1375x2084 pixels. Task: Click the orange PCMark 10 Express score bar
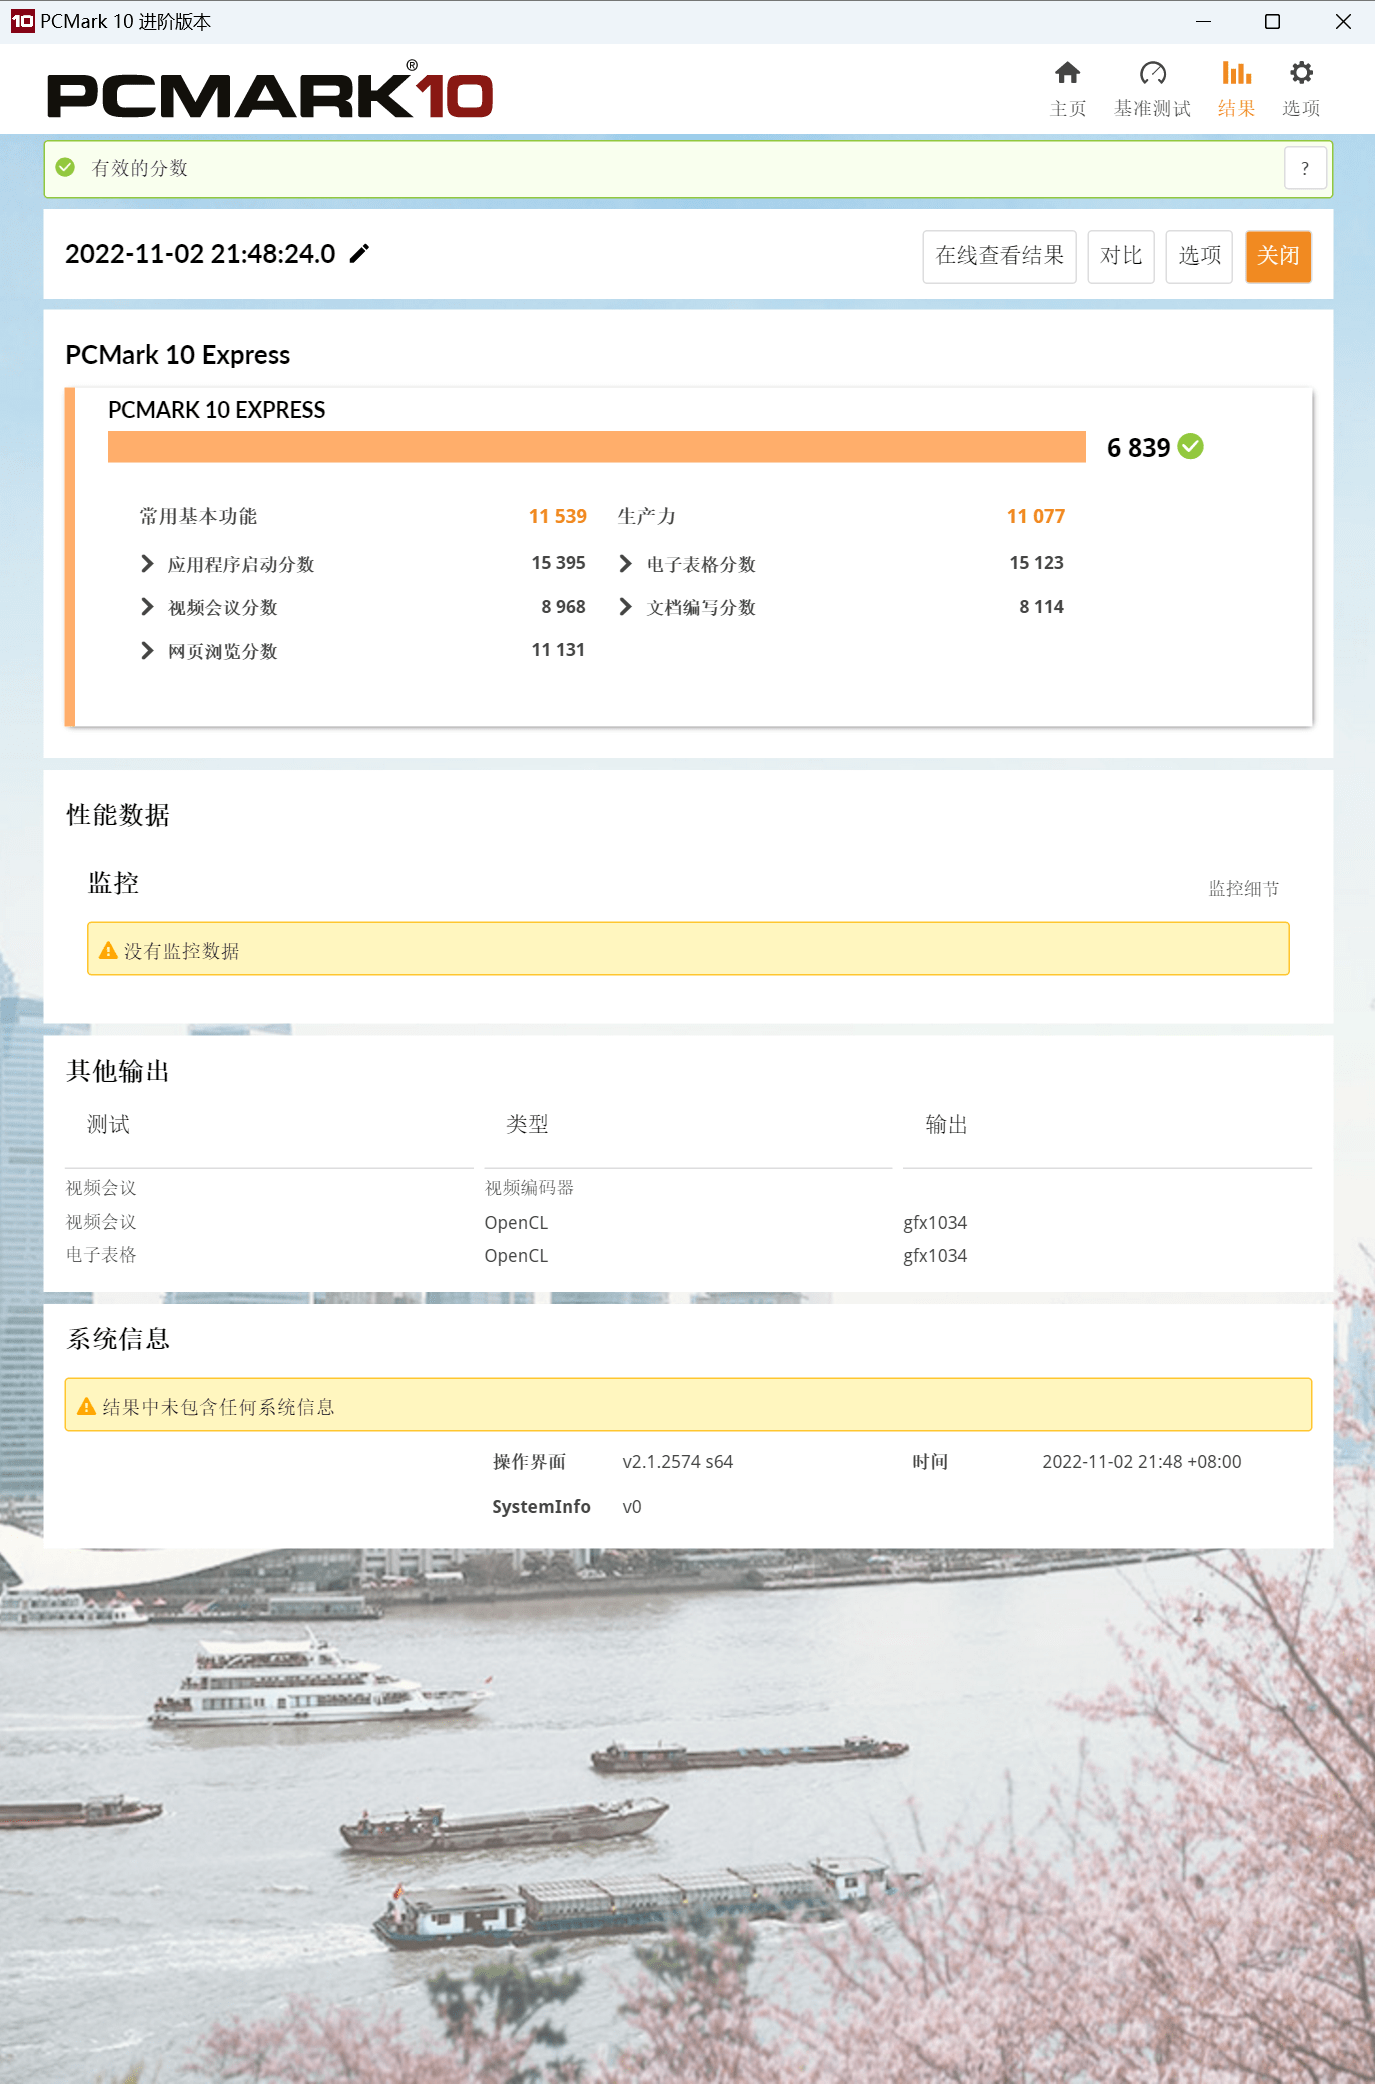pos(596,446)
